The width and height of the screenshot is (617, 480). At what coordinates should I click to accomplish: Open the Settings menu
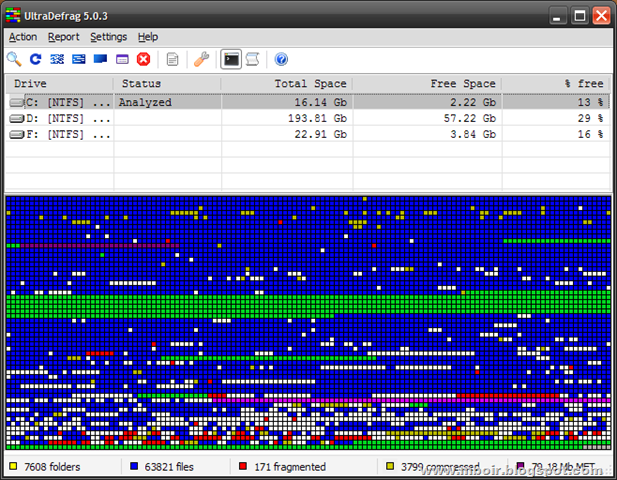(x=109, y=37)
